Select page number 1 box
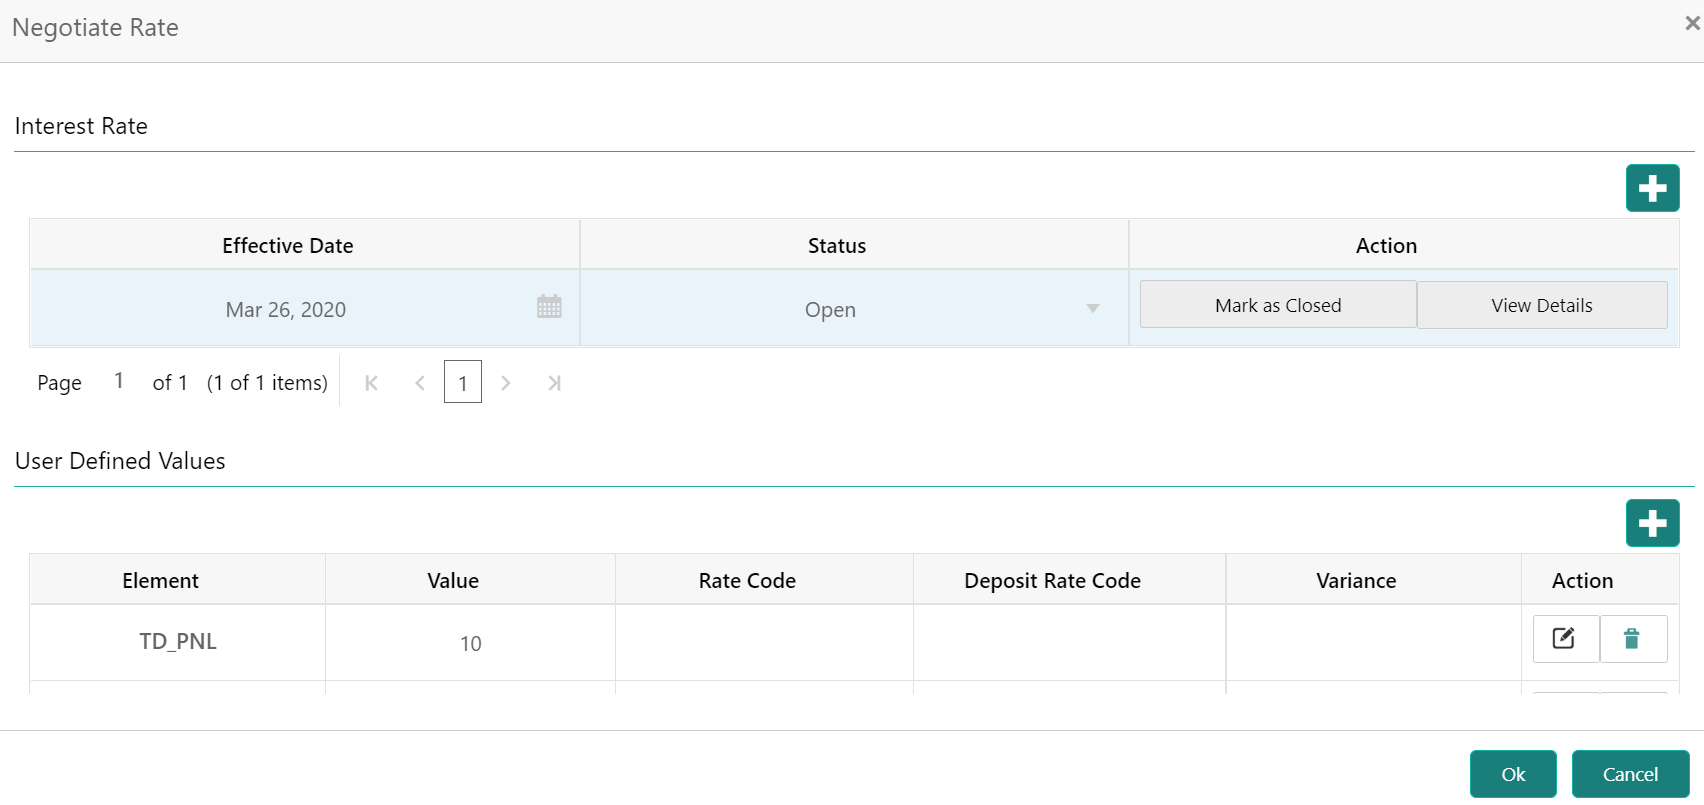Viewport: 1704px width, 805px height. [463, 382]
